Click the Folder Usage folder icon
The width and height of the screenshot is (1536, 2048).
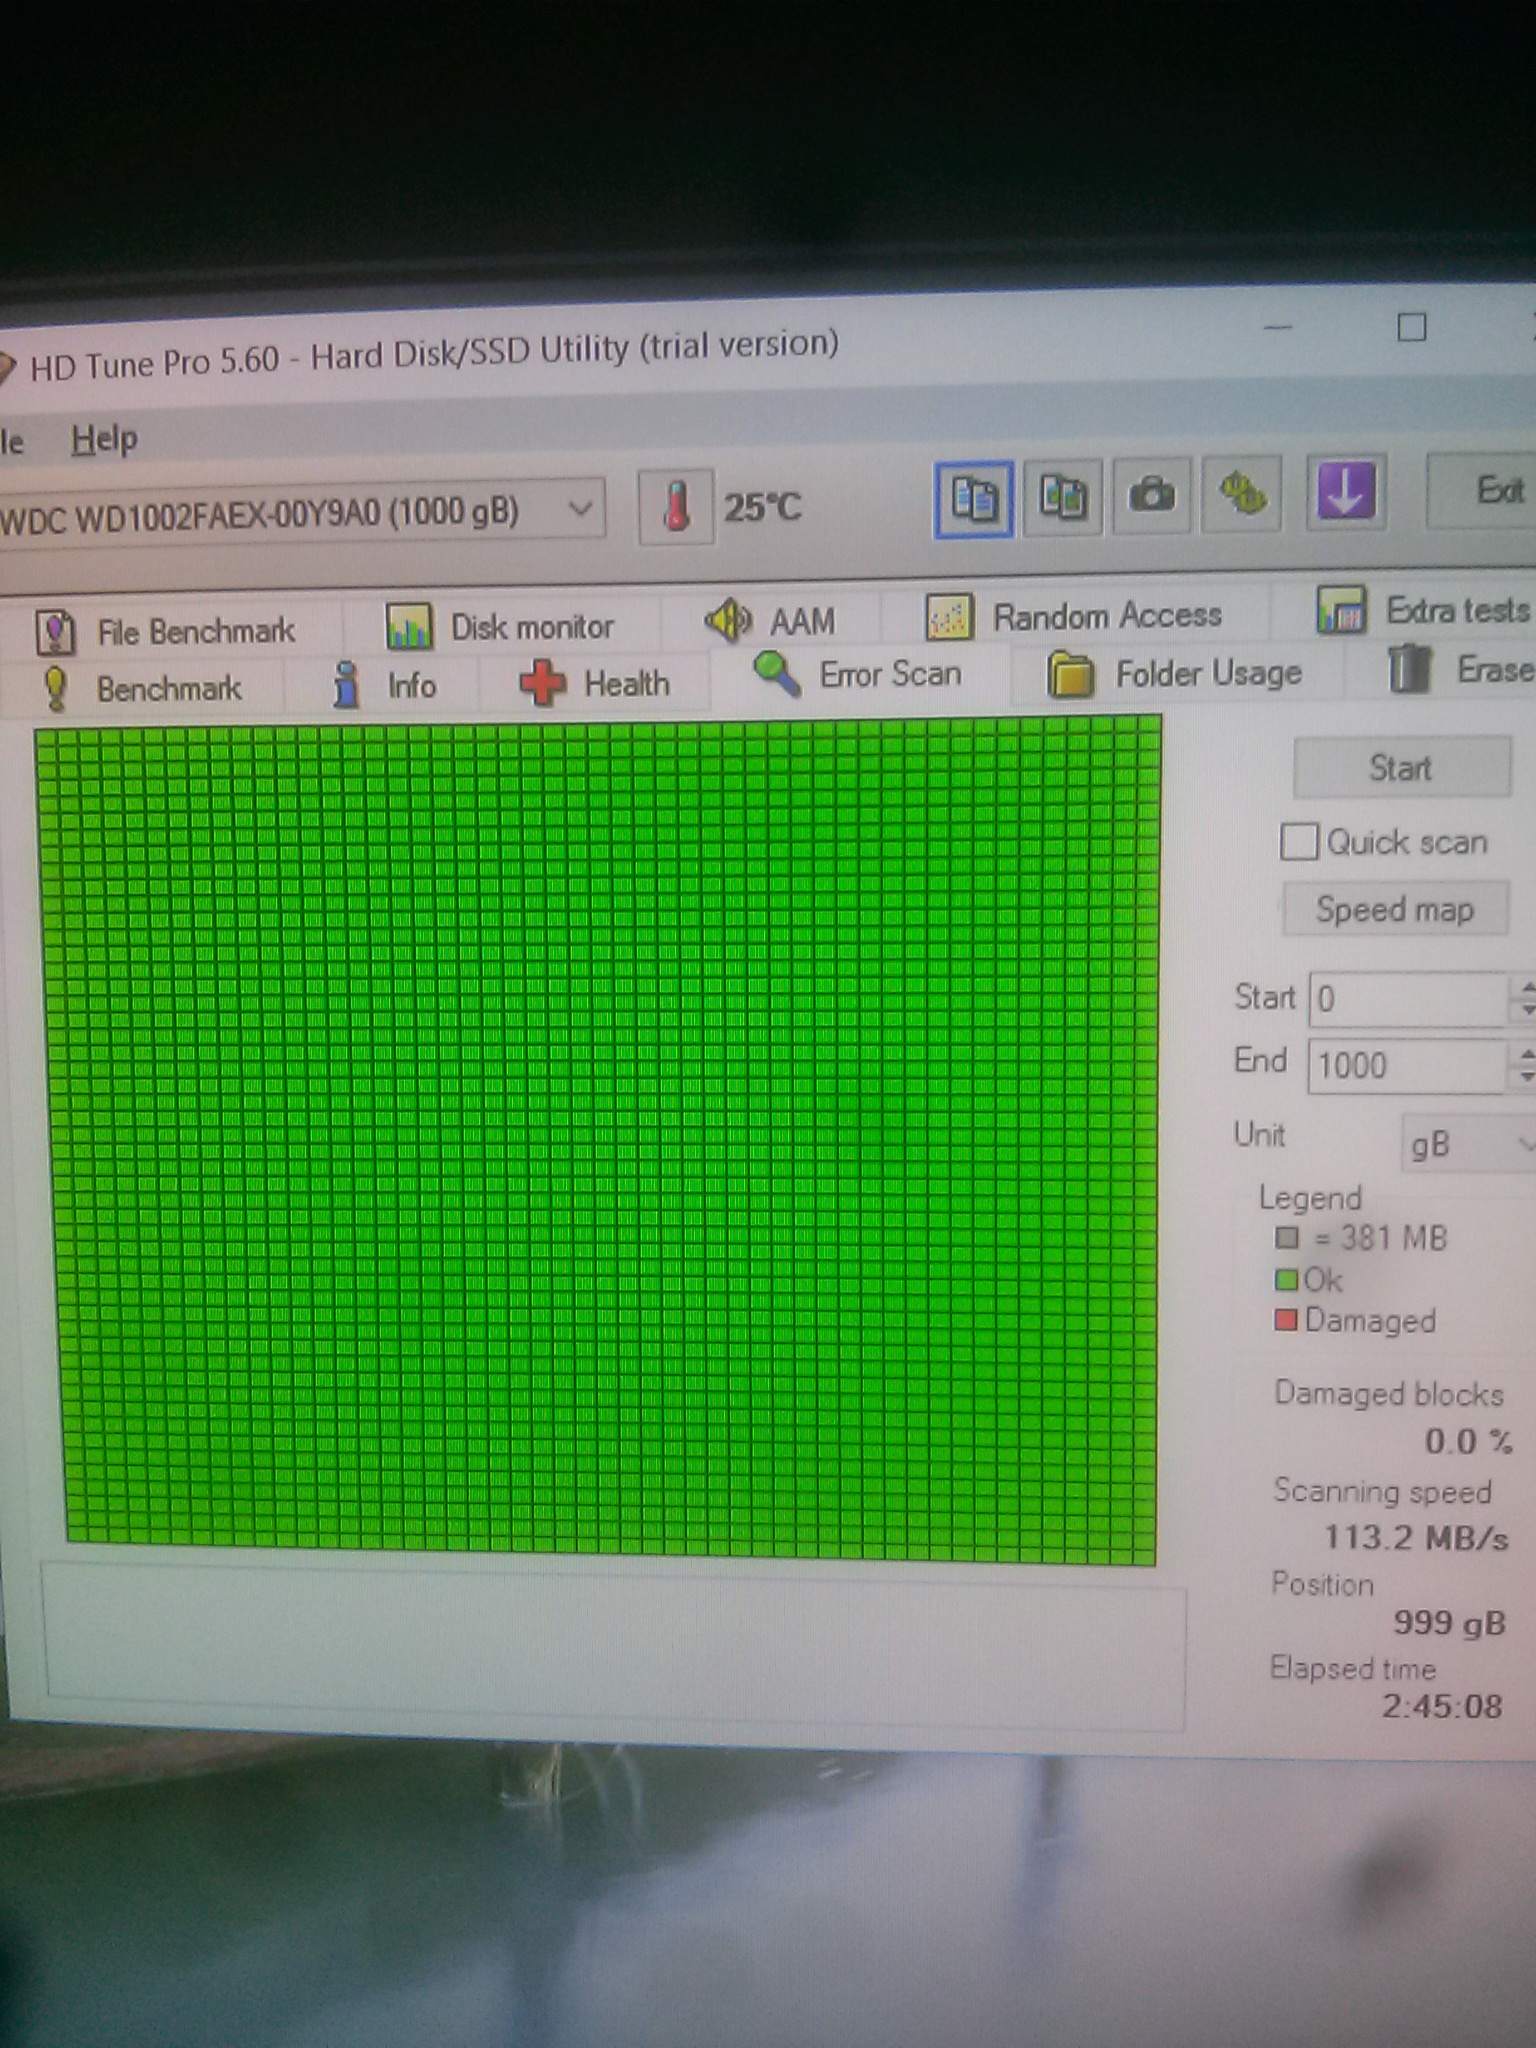click(x=1070, y=673)
